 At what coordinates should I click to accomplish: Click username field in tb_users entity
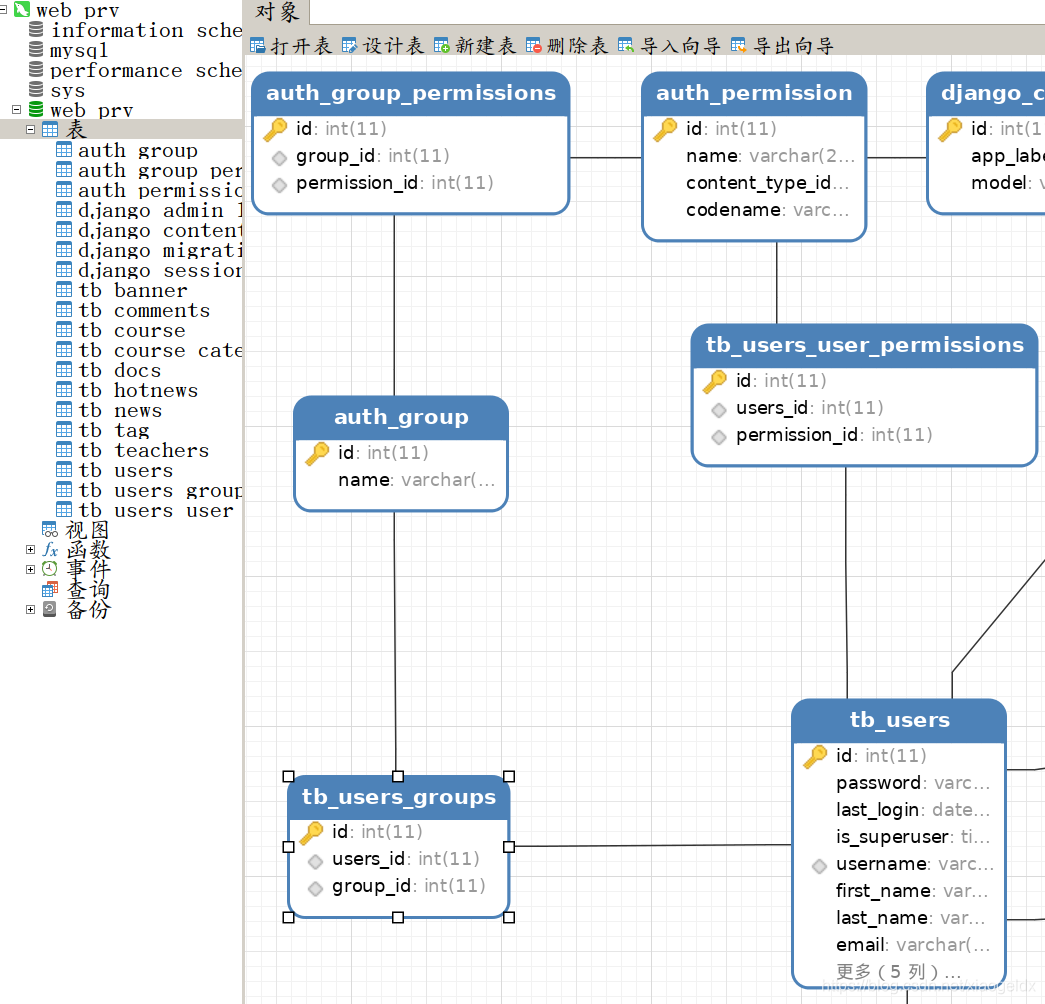[914, 864]
